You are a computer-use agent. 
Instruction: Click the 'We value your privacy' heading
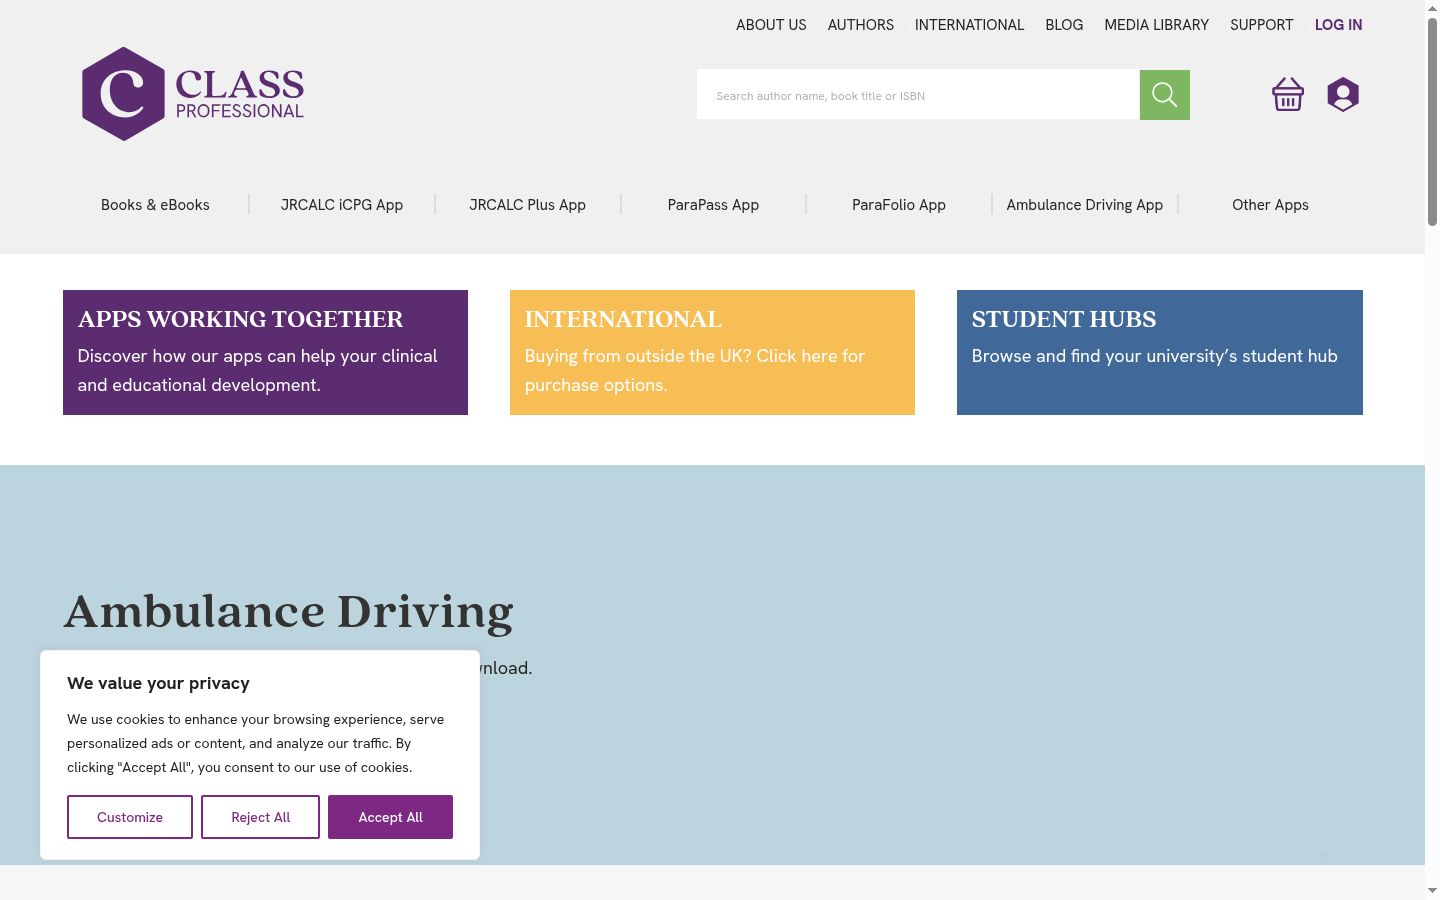tap(158, 683)
